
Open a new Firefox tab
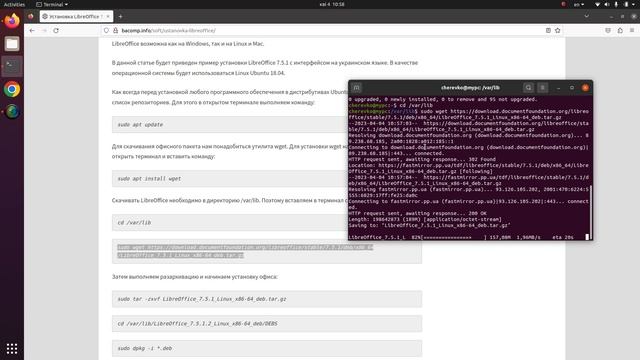tap(120, 16)
